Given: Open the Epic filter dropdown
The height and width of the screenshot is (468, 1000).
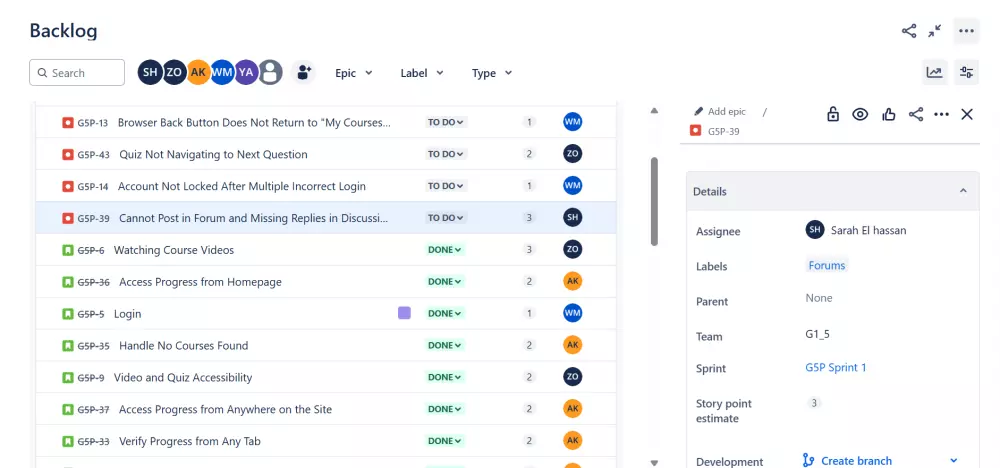Looking at the screenshot, I should (x=354, y=73).
